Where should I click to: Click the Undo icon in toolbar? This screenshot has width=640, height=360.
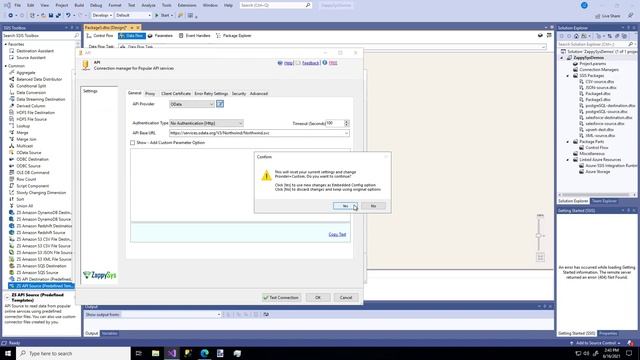pos(68,16)
